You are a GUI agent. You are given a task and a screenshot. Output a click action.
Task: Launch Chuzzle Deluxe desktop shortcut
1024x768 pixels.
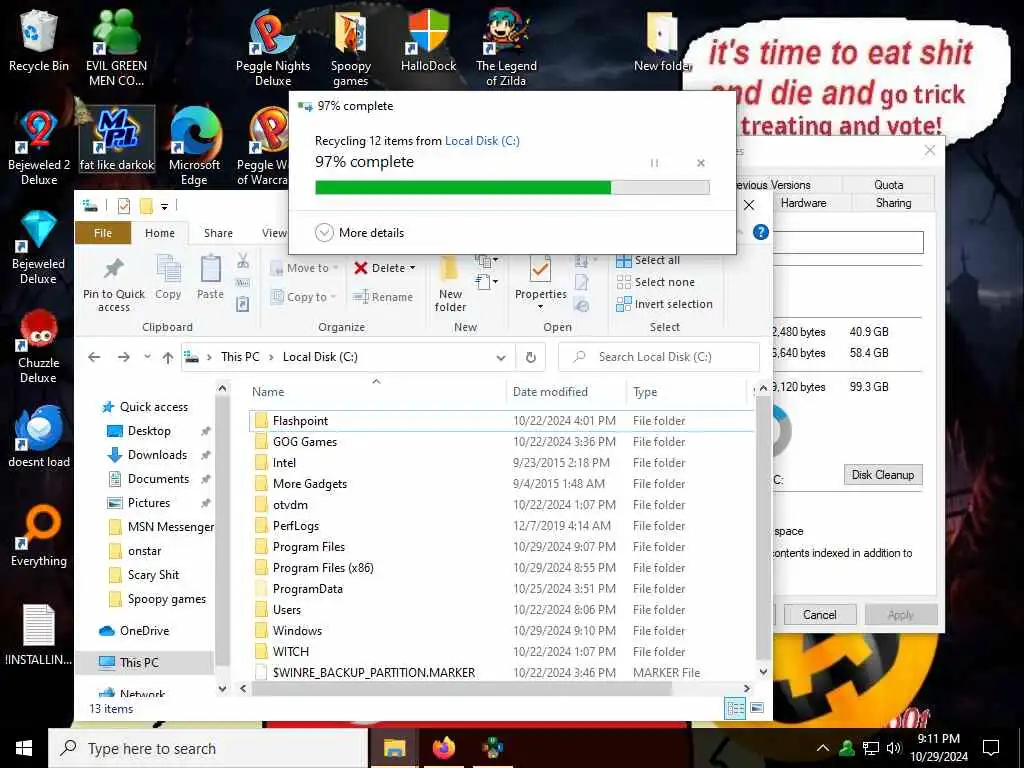[x=39, y=346]
